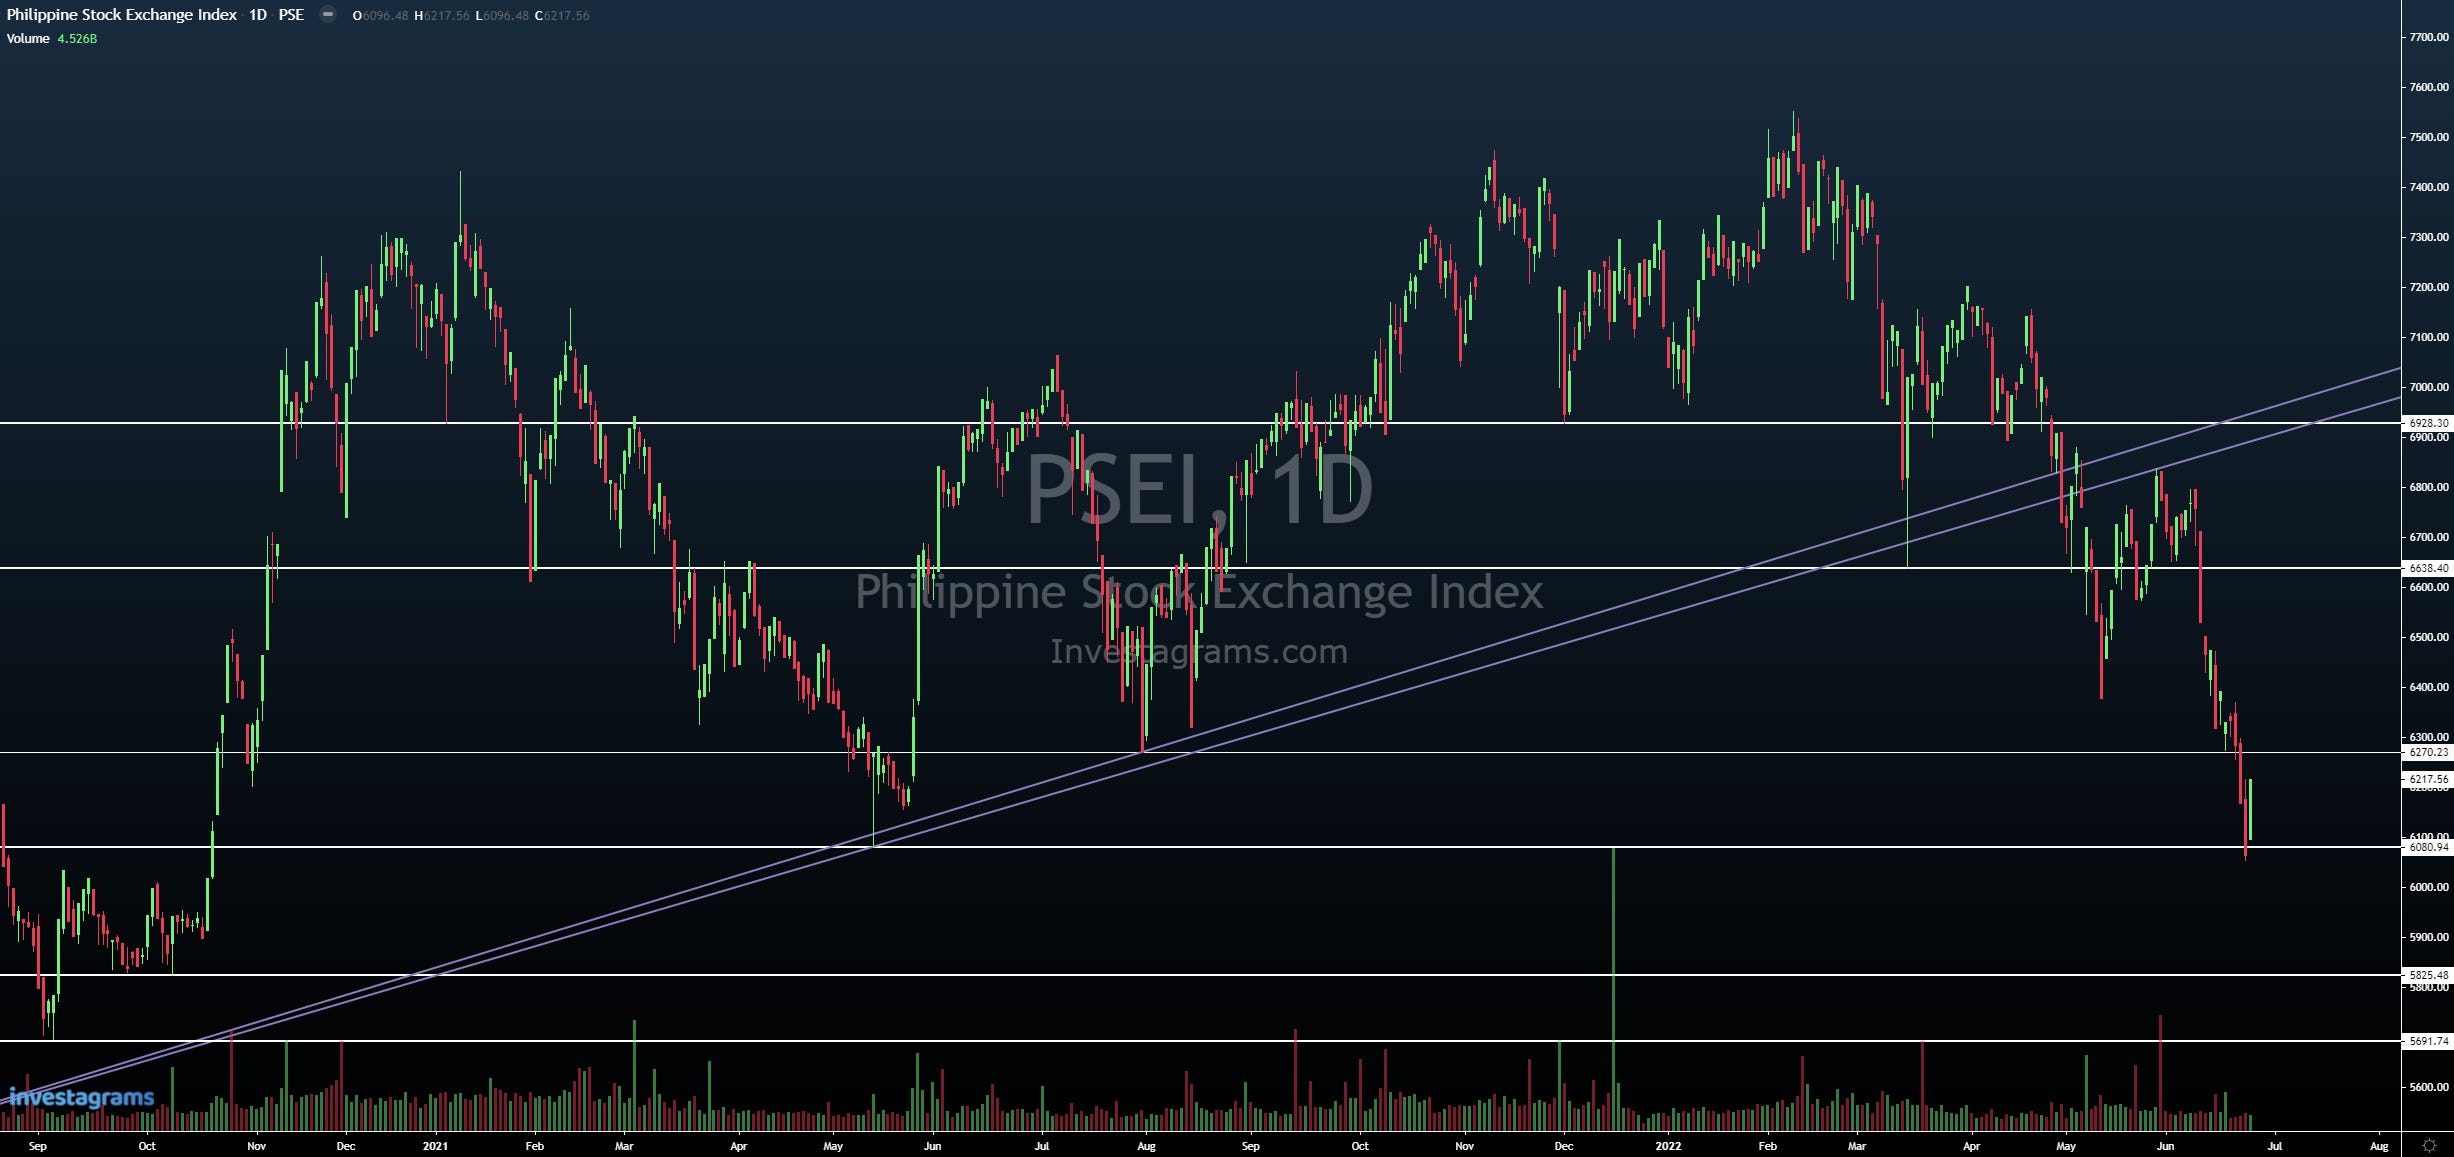The height and width of the screenshot is (1157, 2454).
Task: Select the 5691.74 horizontal line label
Action: click(x=2428, y=1041)
